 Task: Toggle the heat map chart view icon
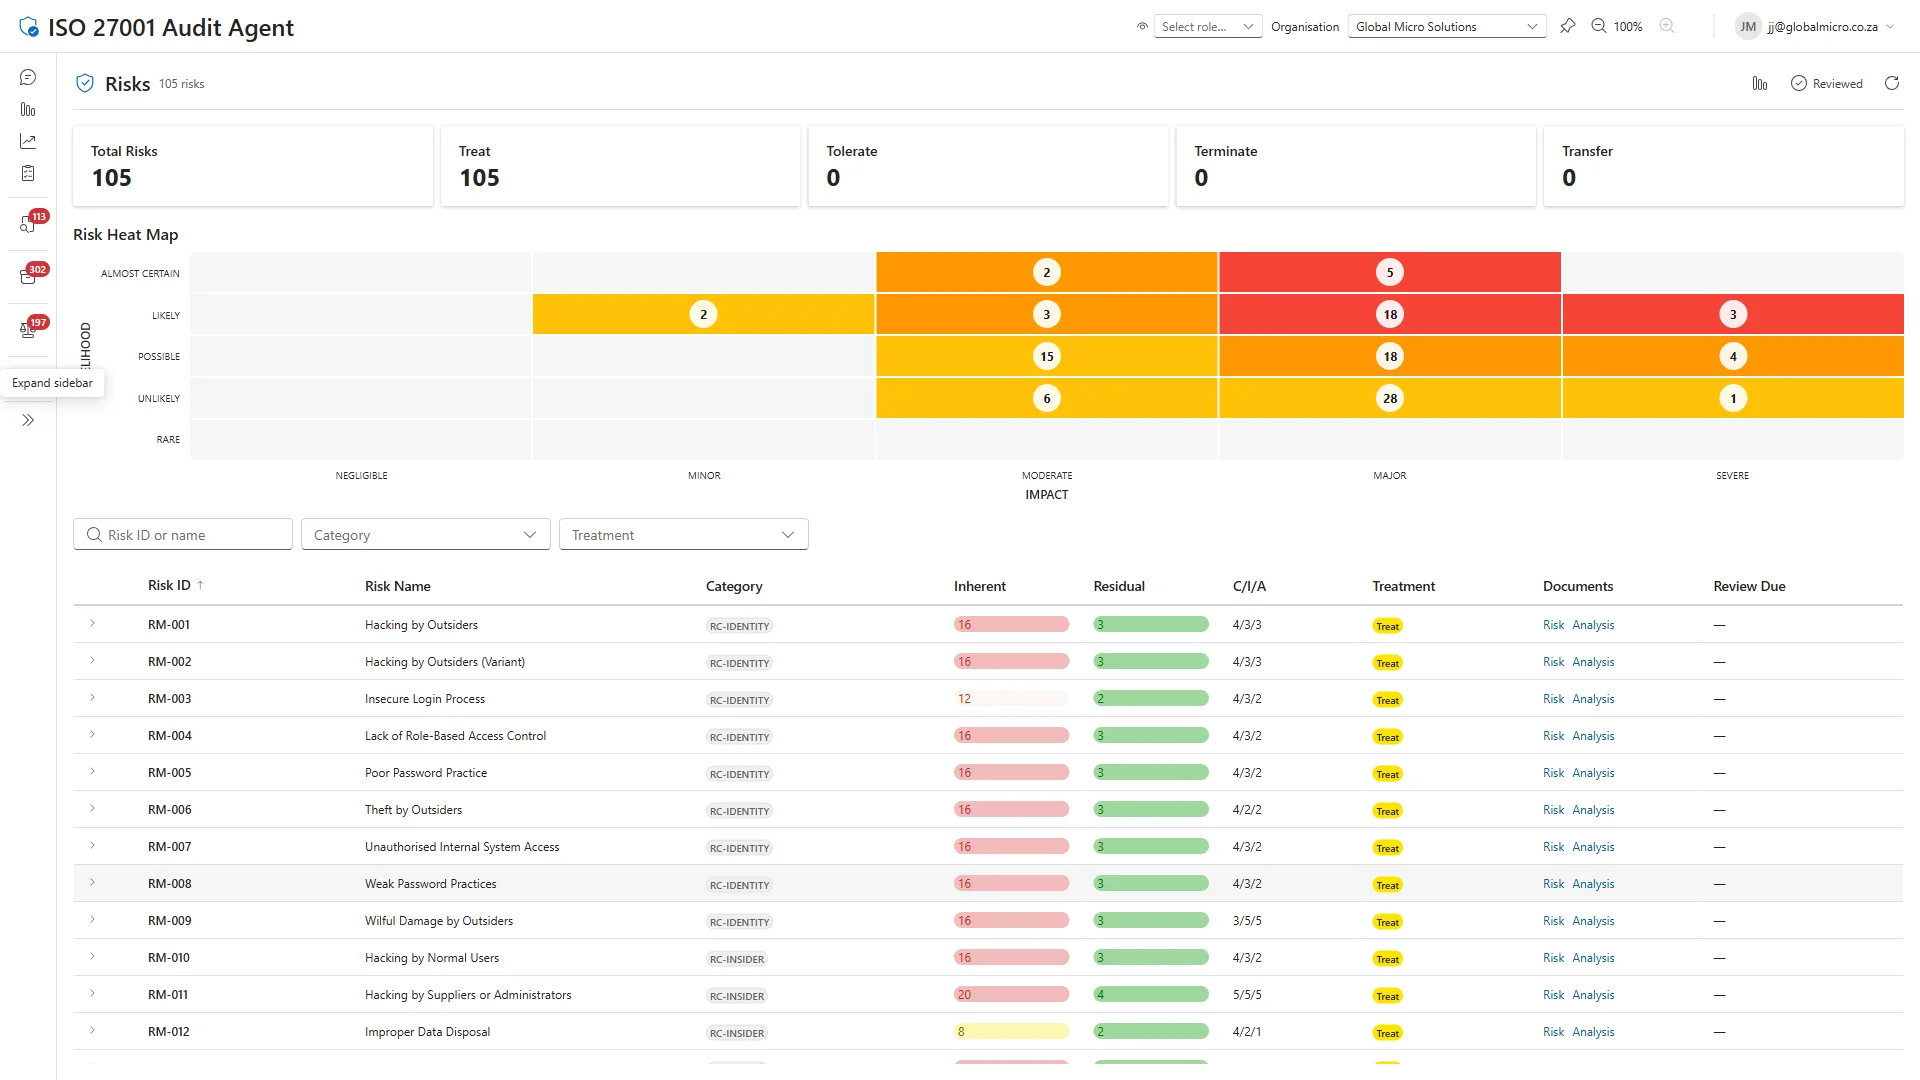click(x=1759, y=83)
